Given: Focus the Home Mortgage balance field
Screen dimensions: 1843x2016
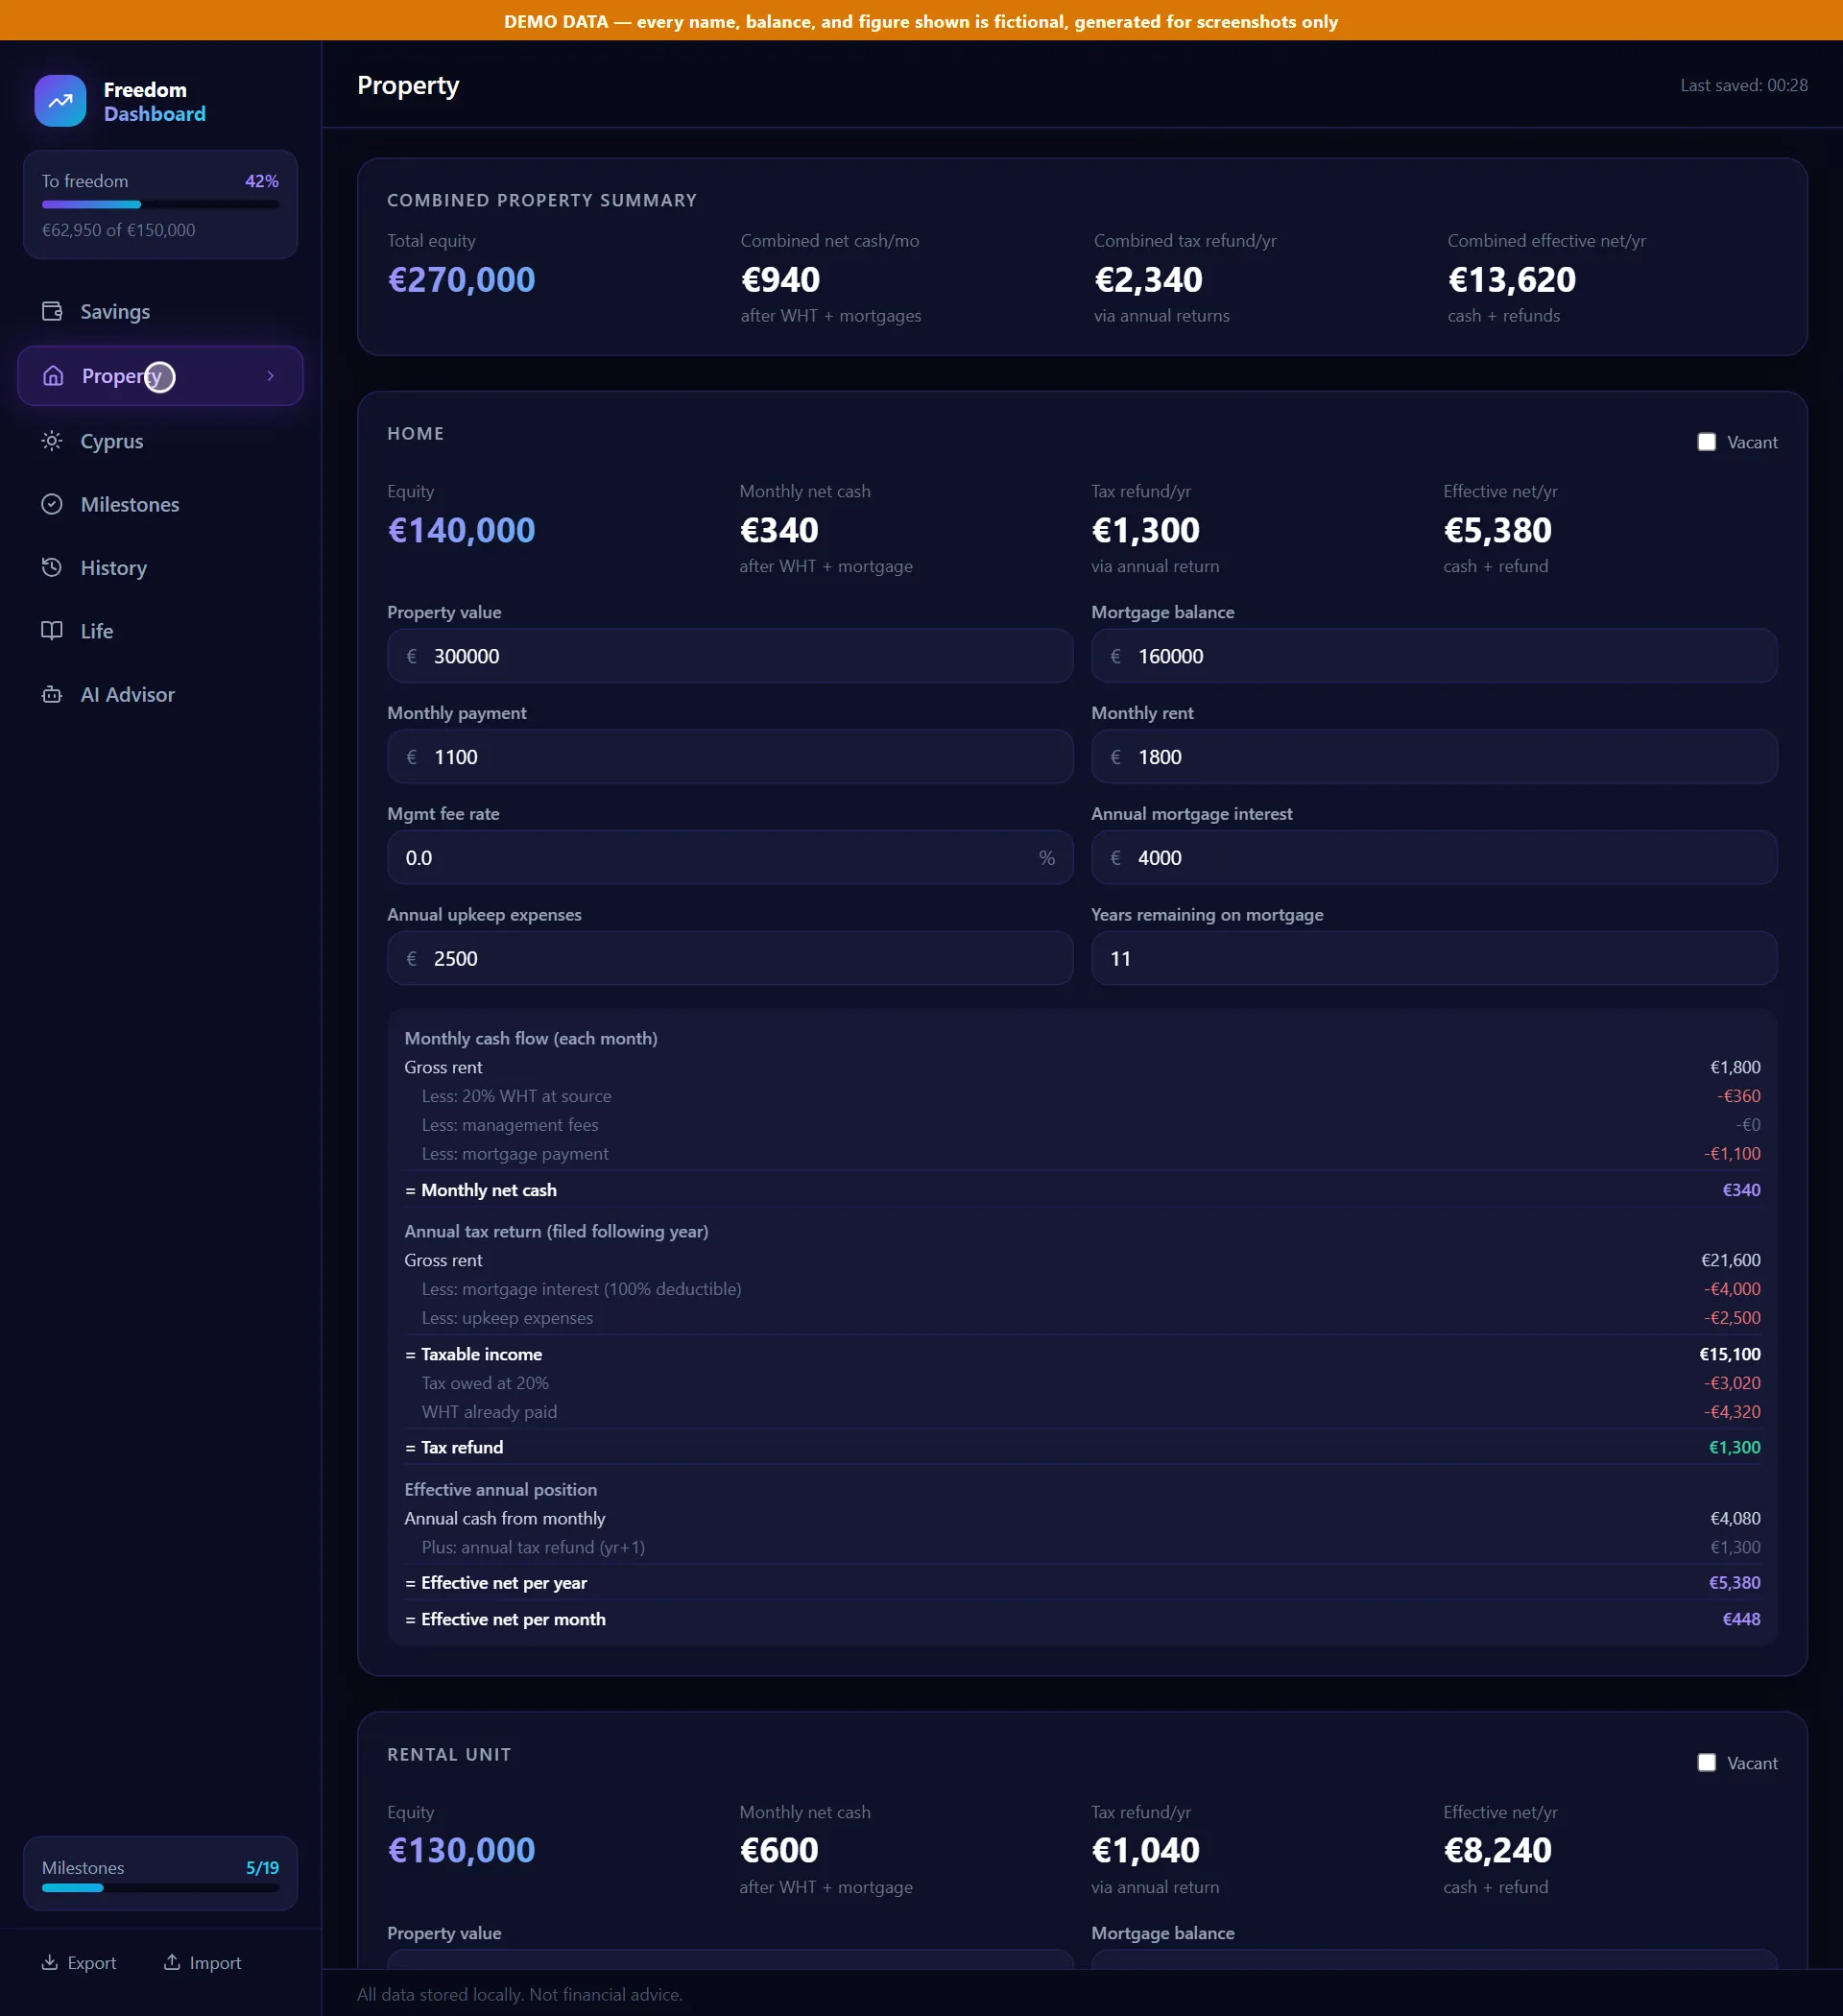Looking at the screenshot, I should [x=1434, y=656].
